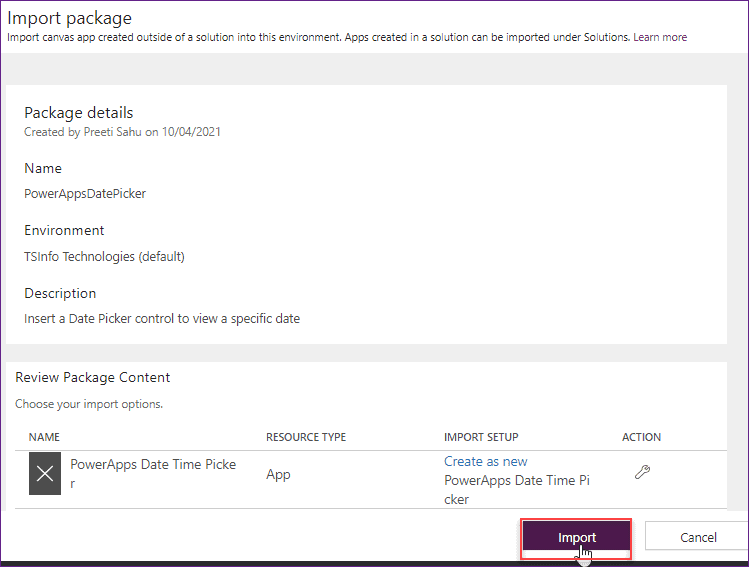Click the Package details heading

pyautogui.click(x=79, y=113)
